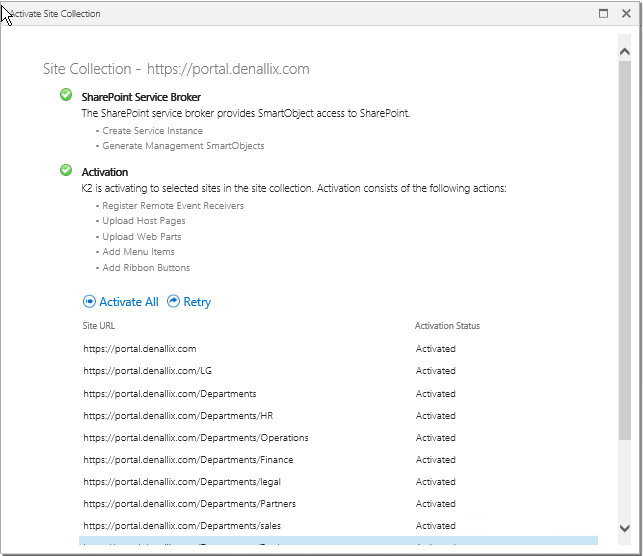Select the Departments/legal site URL row
Viewport: 643px width, 556px height.
[183, 482]
